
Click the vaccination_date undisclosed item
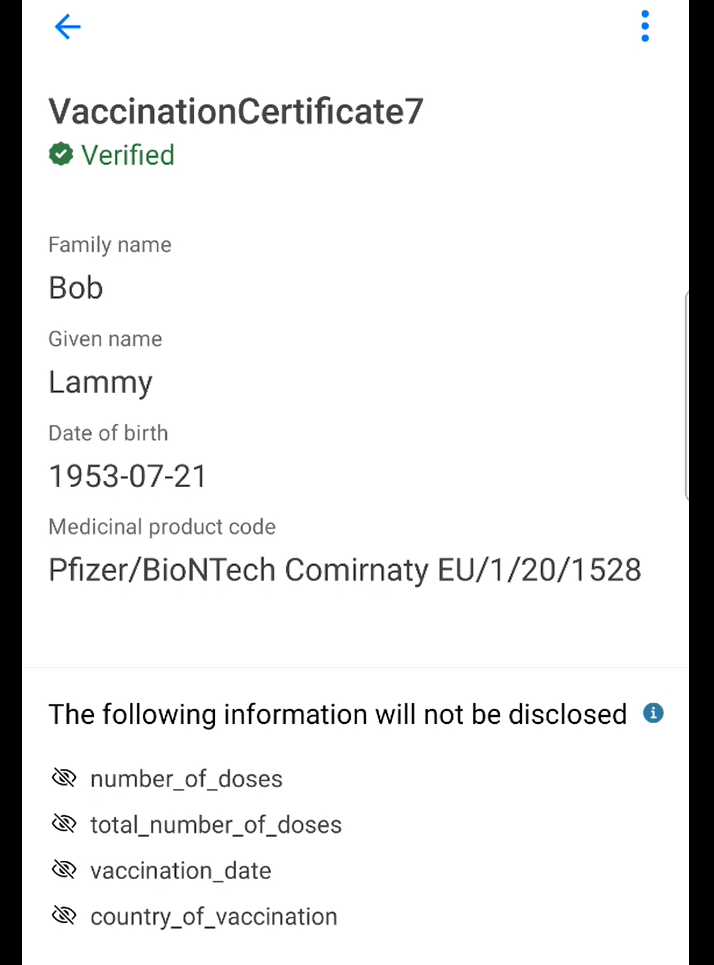tap(180, 871)
